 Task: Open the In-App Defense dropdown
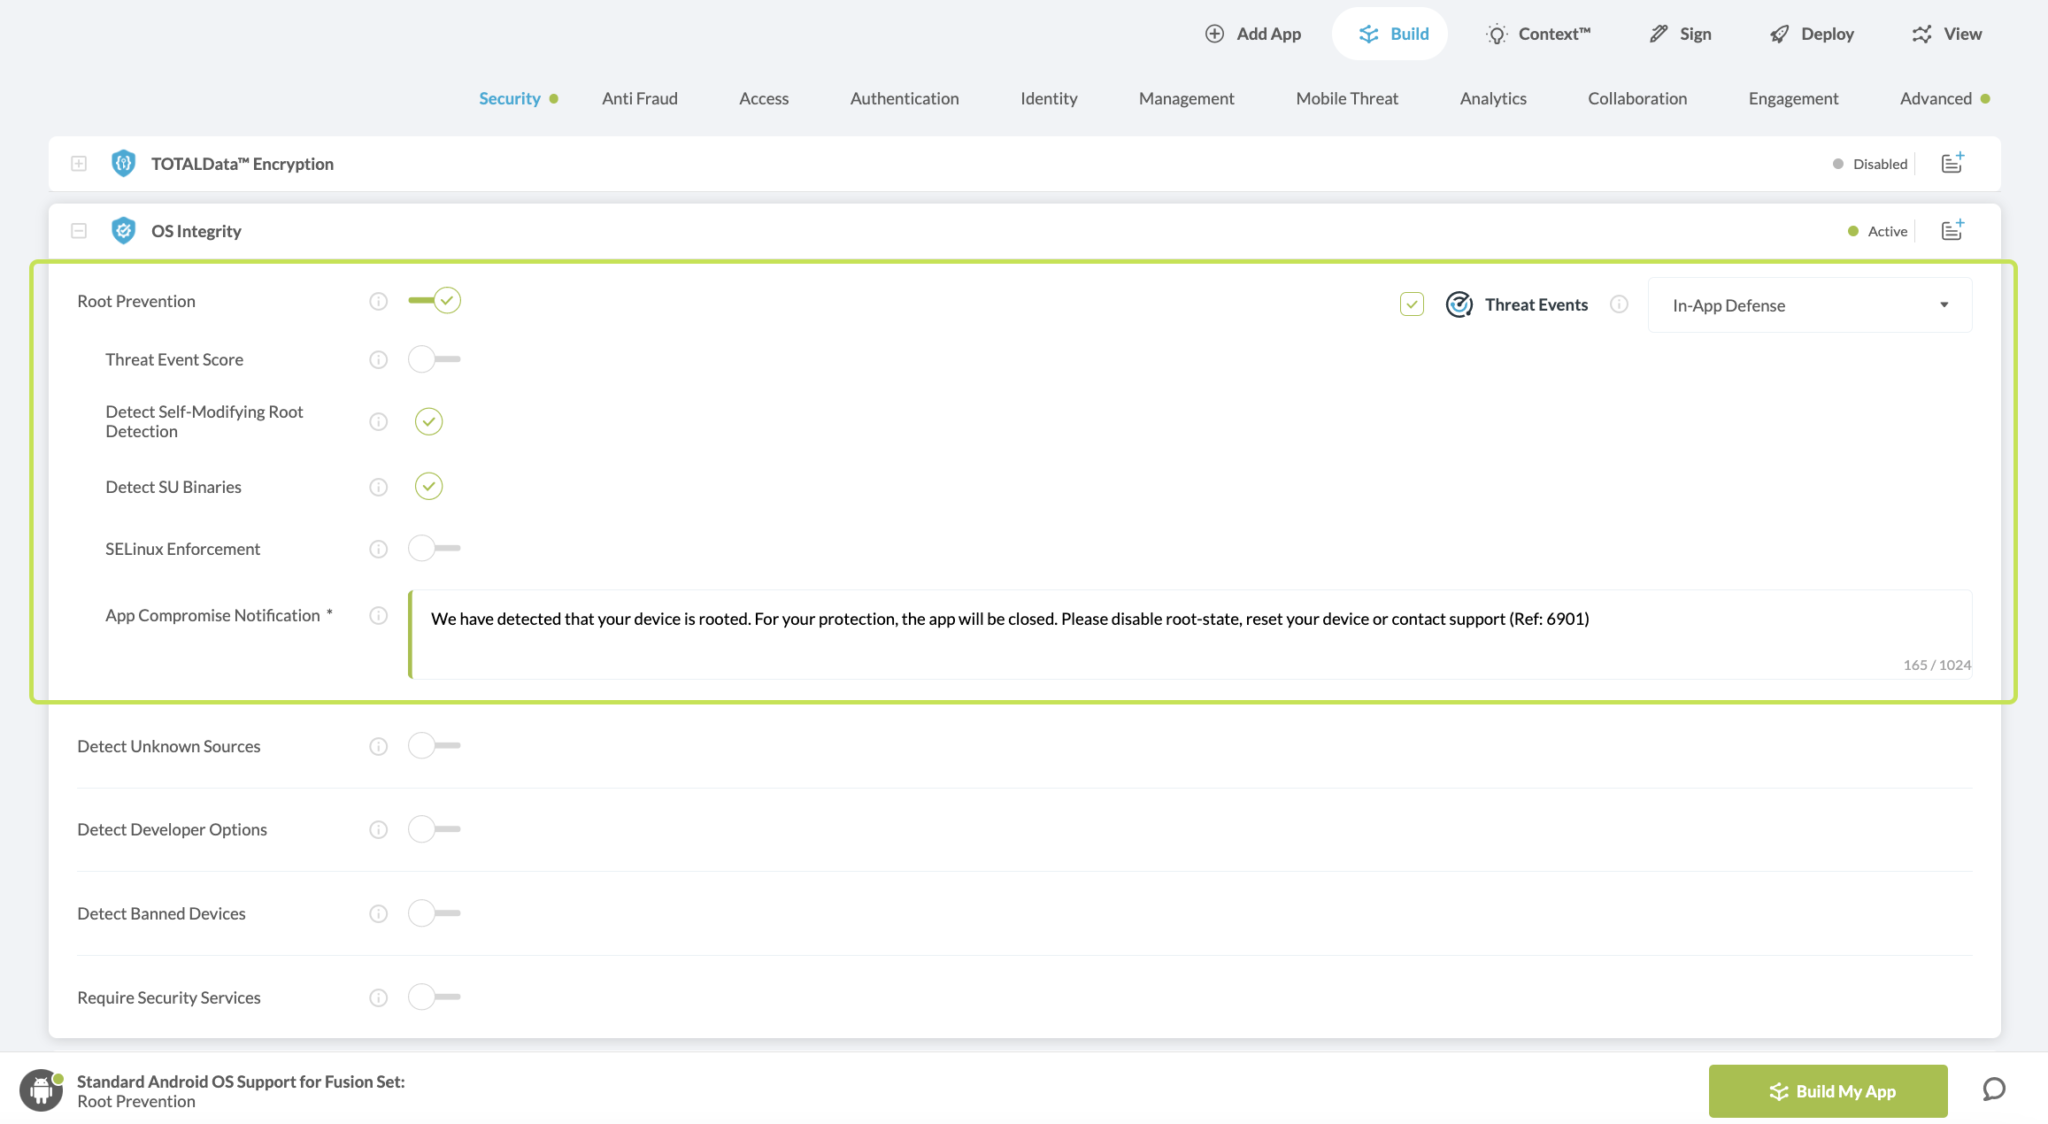[1809, 305]
